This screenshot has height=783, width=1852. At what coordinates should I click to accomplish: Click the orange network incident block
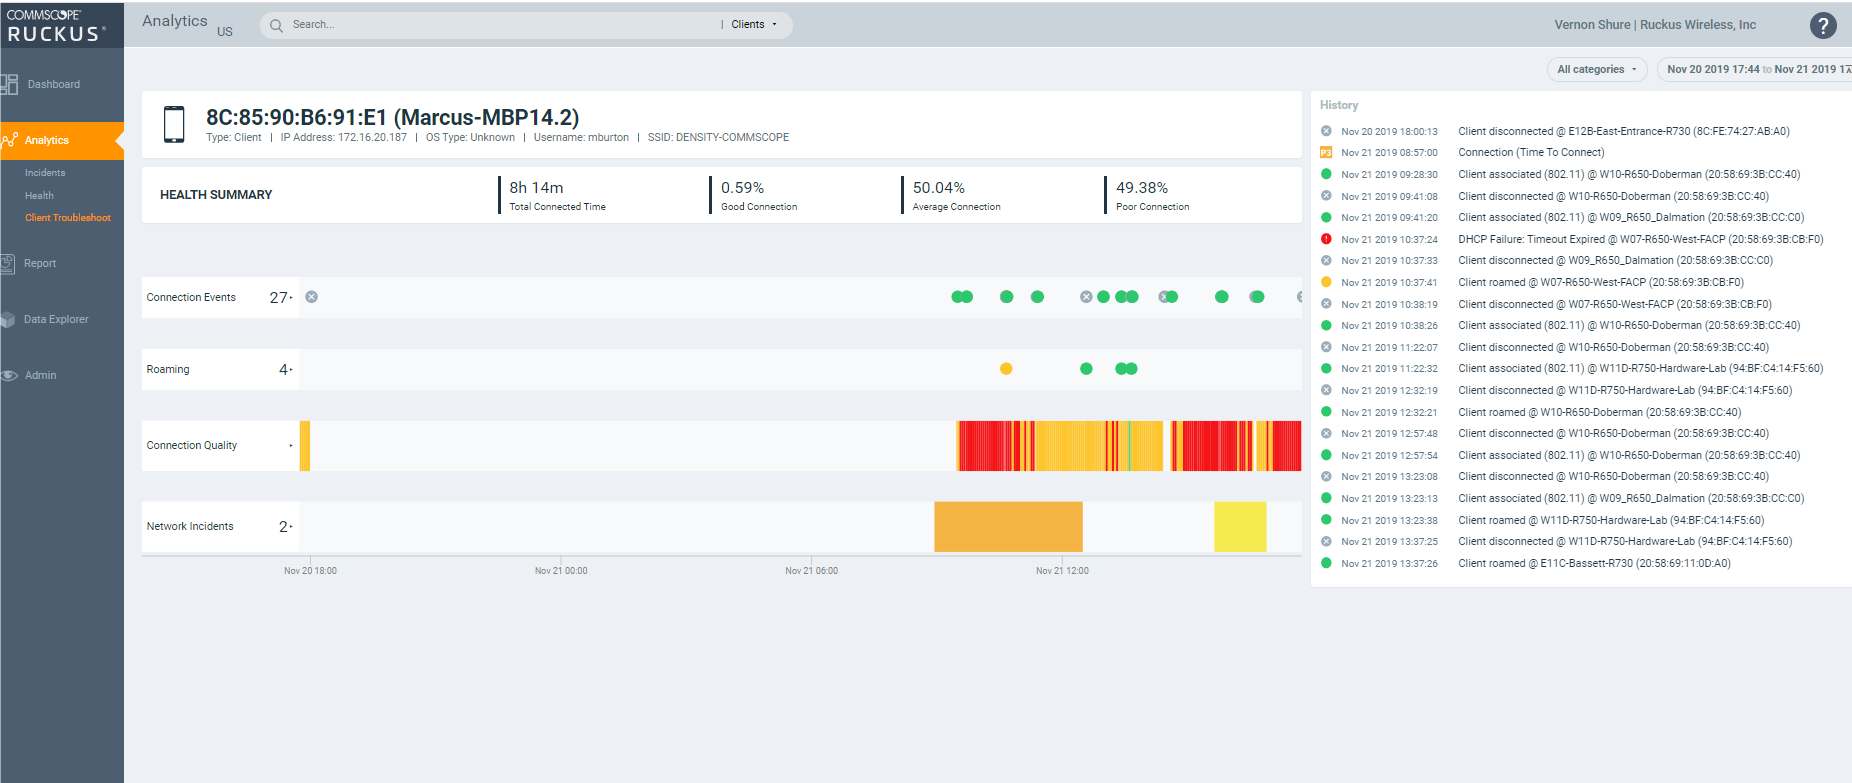[x=1008, y=527]
